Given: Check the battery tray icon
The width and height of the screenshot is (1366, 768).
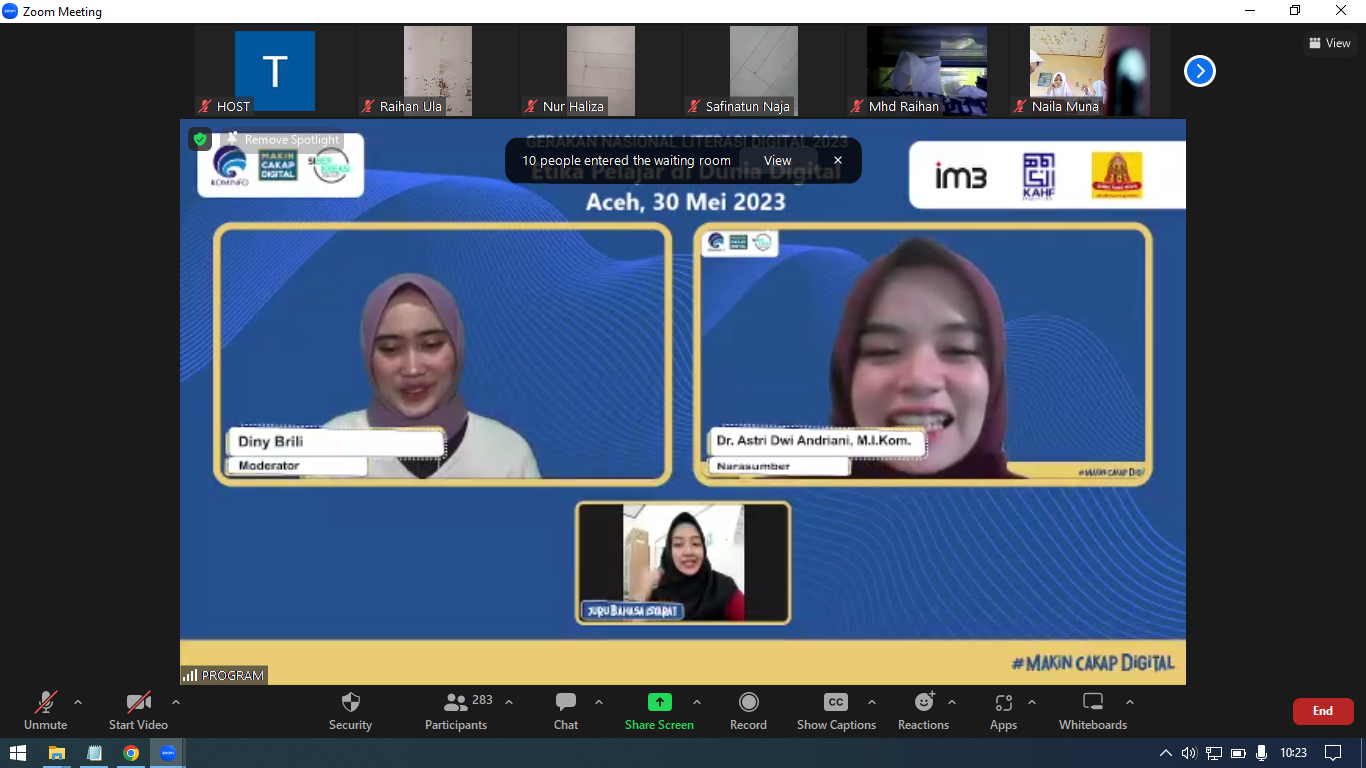Looking at the screenshot, I should (x=1238, y=753).
